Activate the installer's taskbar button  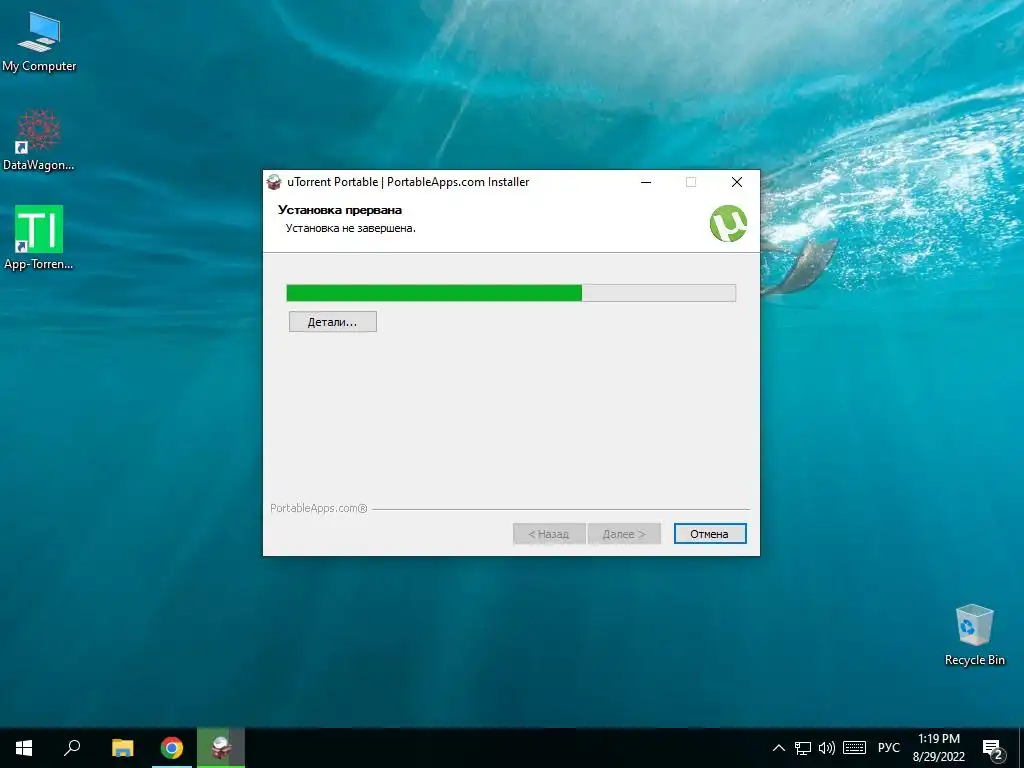click(x=221, y=748)
